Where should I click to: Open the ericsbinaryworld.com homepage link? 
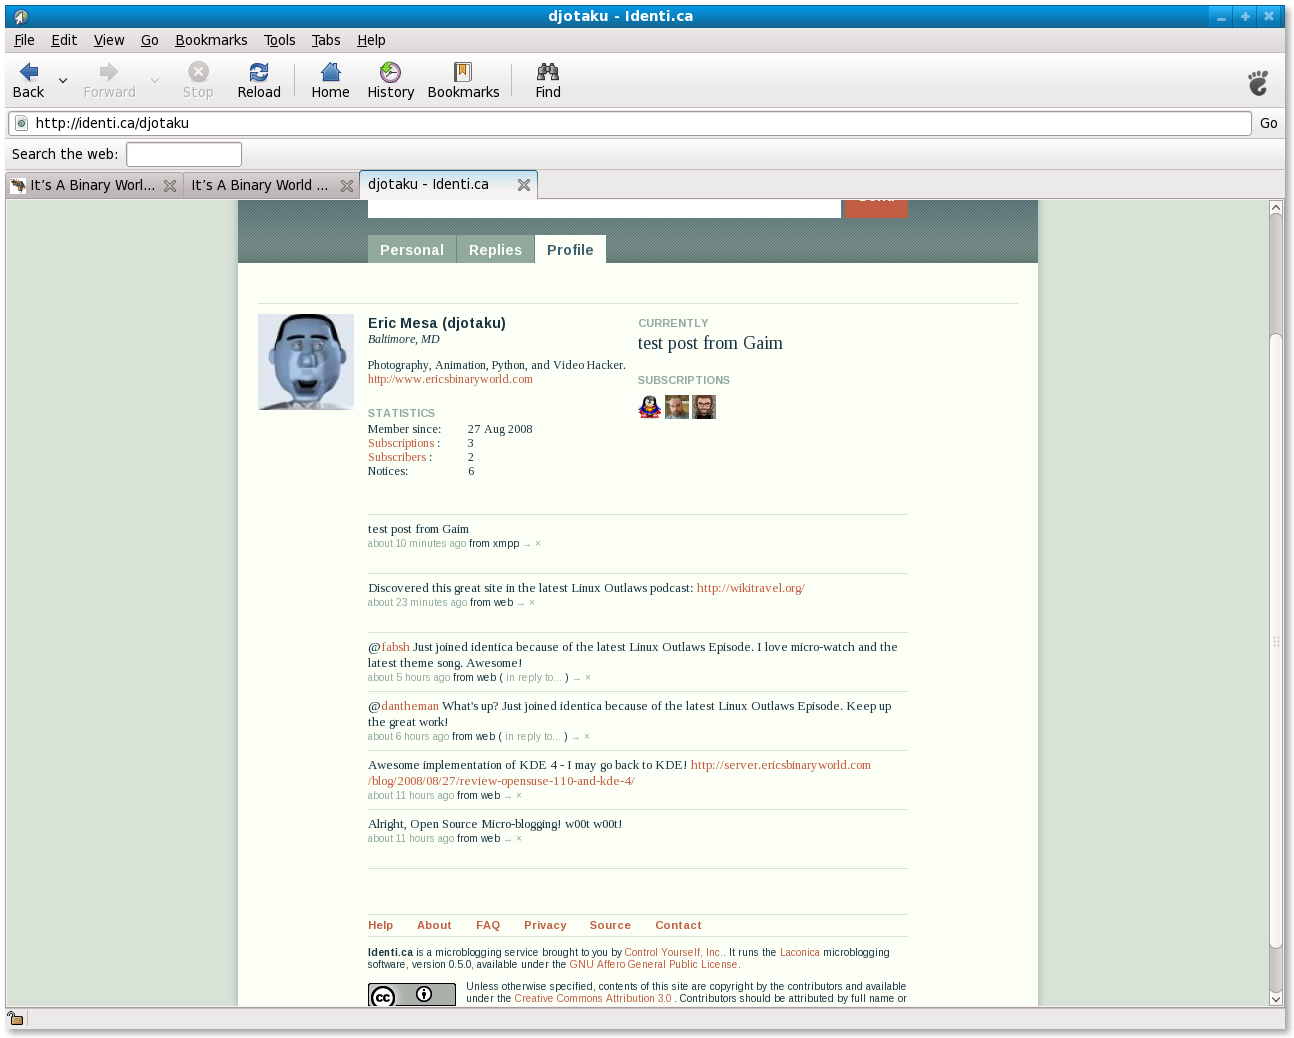coord(450,379)
